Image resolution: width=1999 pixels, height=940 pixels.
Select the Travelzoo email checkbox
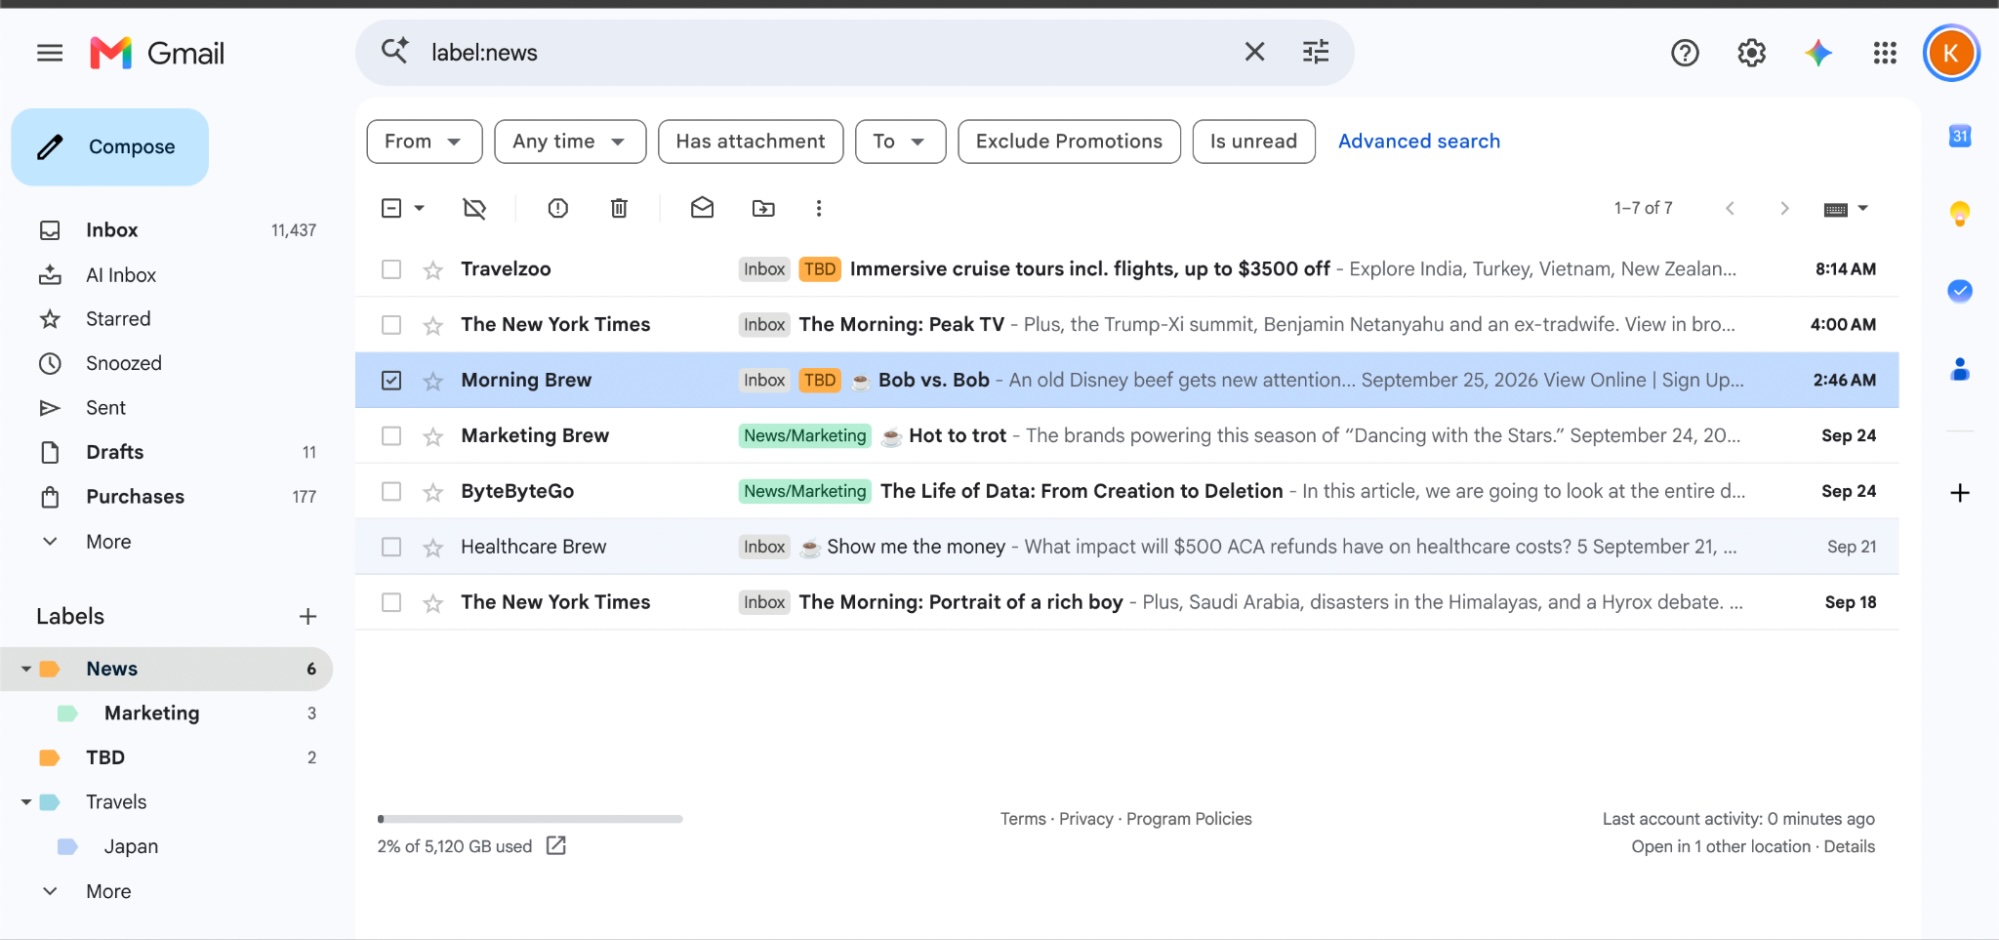click(391, 269)
